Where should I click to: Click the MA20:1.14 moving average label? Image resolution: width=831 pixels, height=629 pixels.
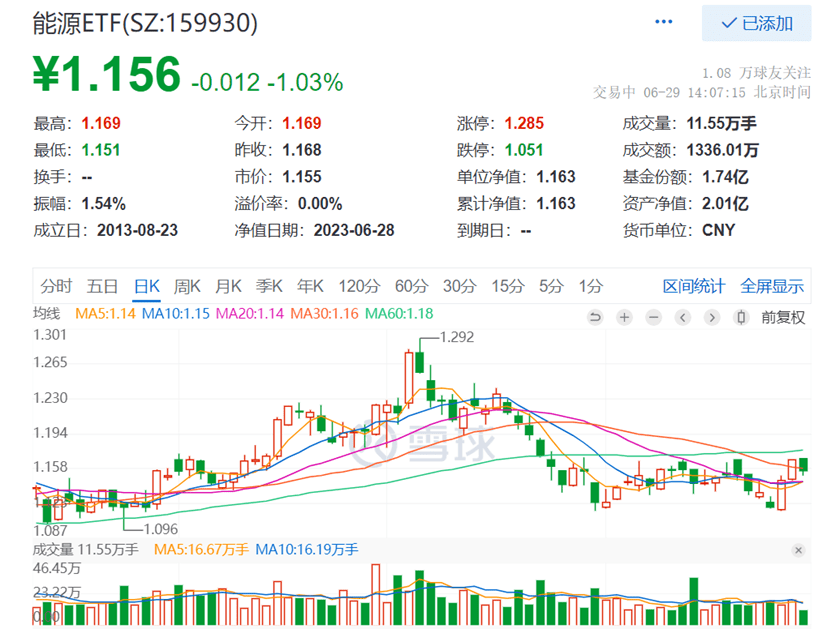pyautogui.click(x=250, y=314)
